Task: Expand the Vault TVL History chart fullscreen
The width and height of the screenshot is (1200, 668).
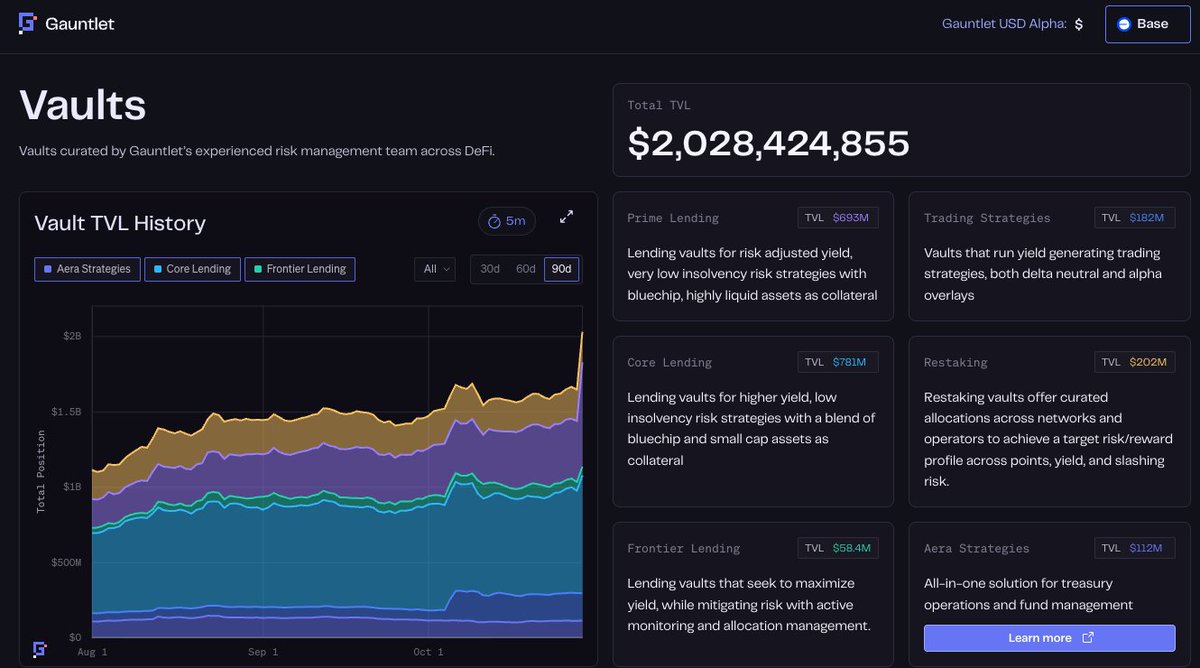Action: pyautogui.click(x=566, y=216)
